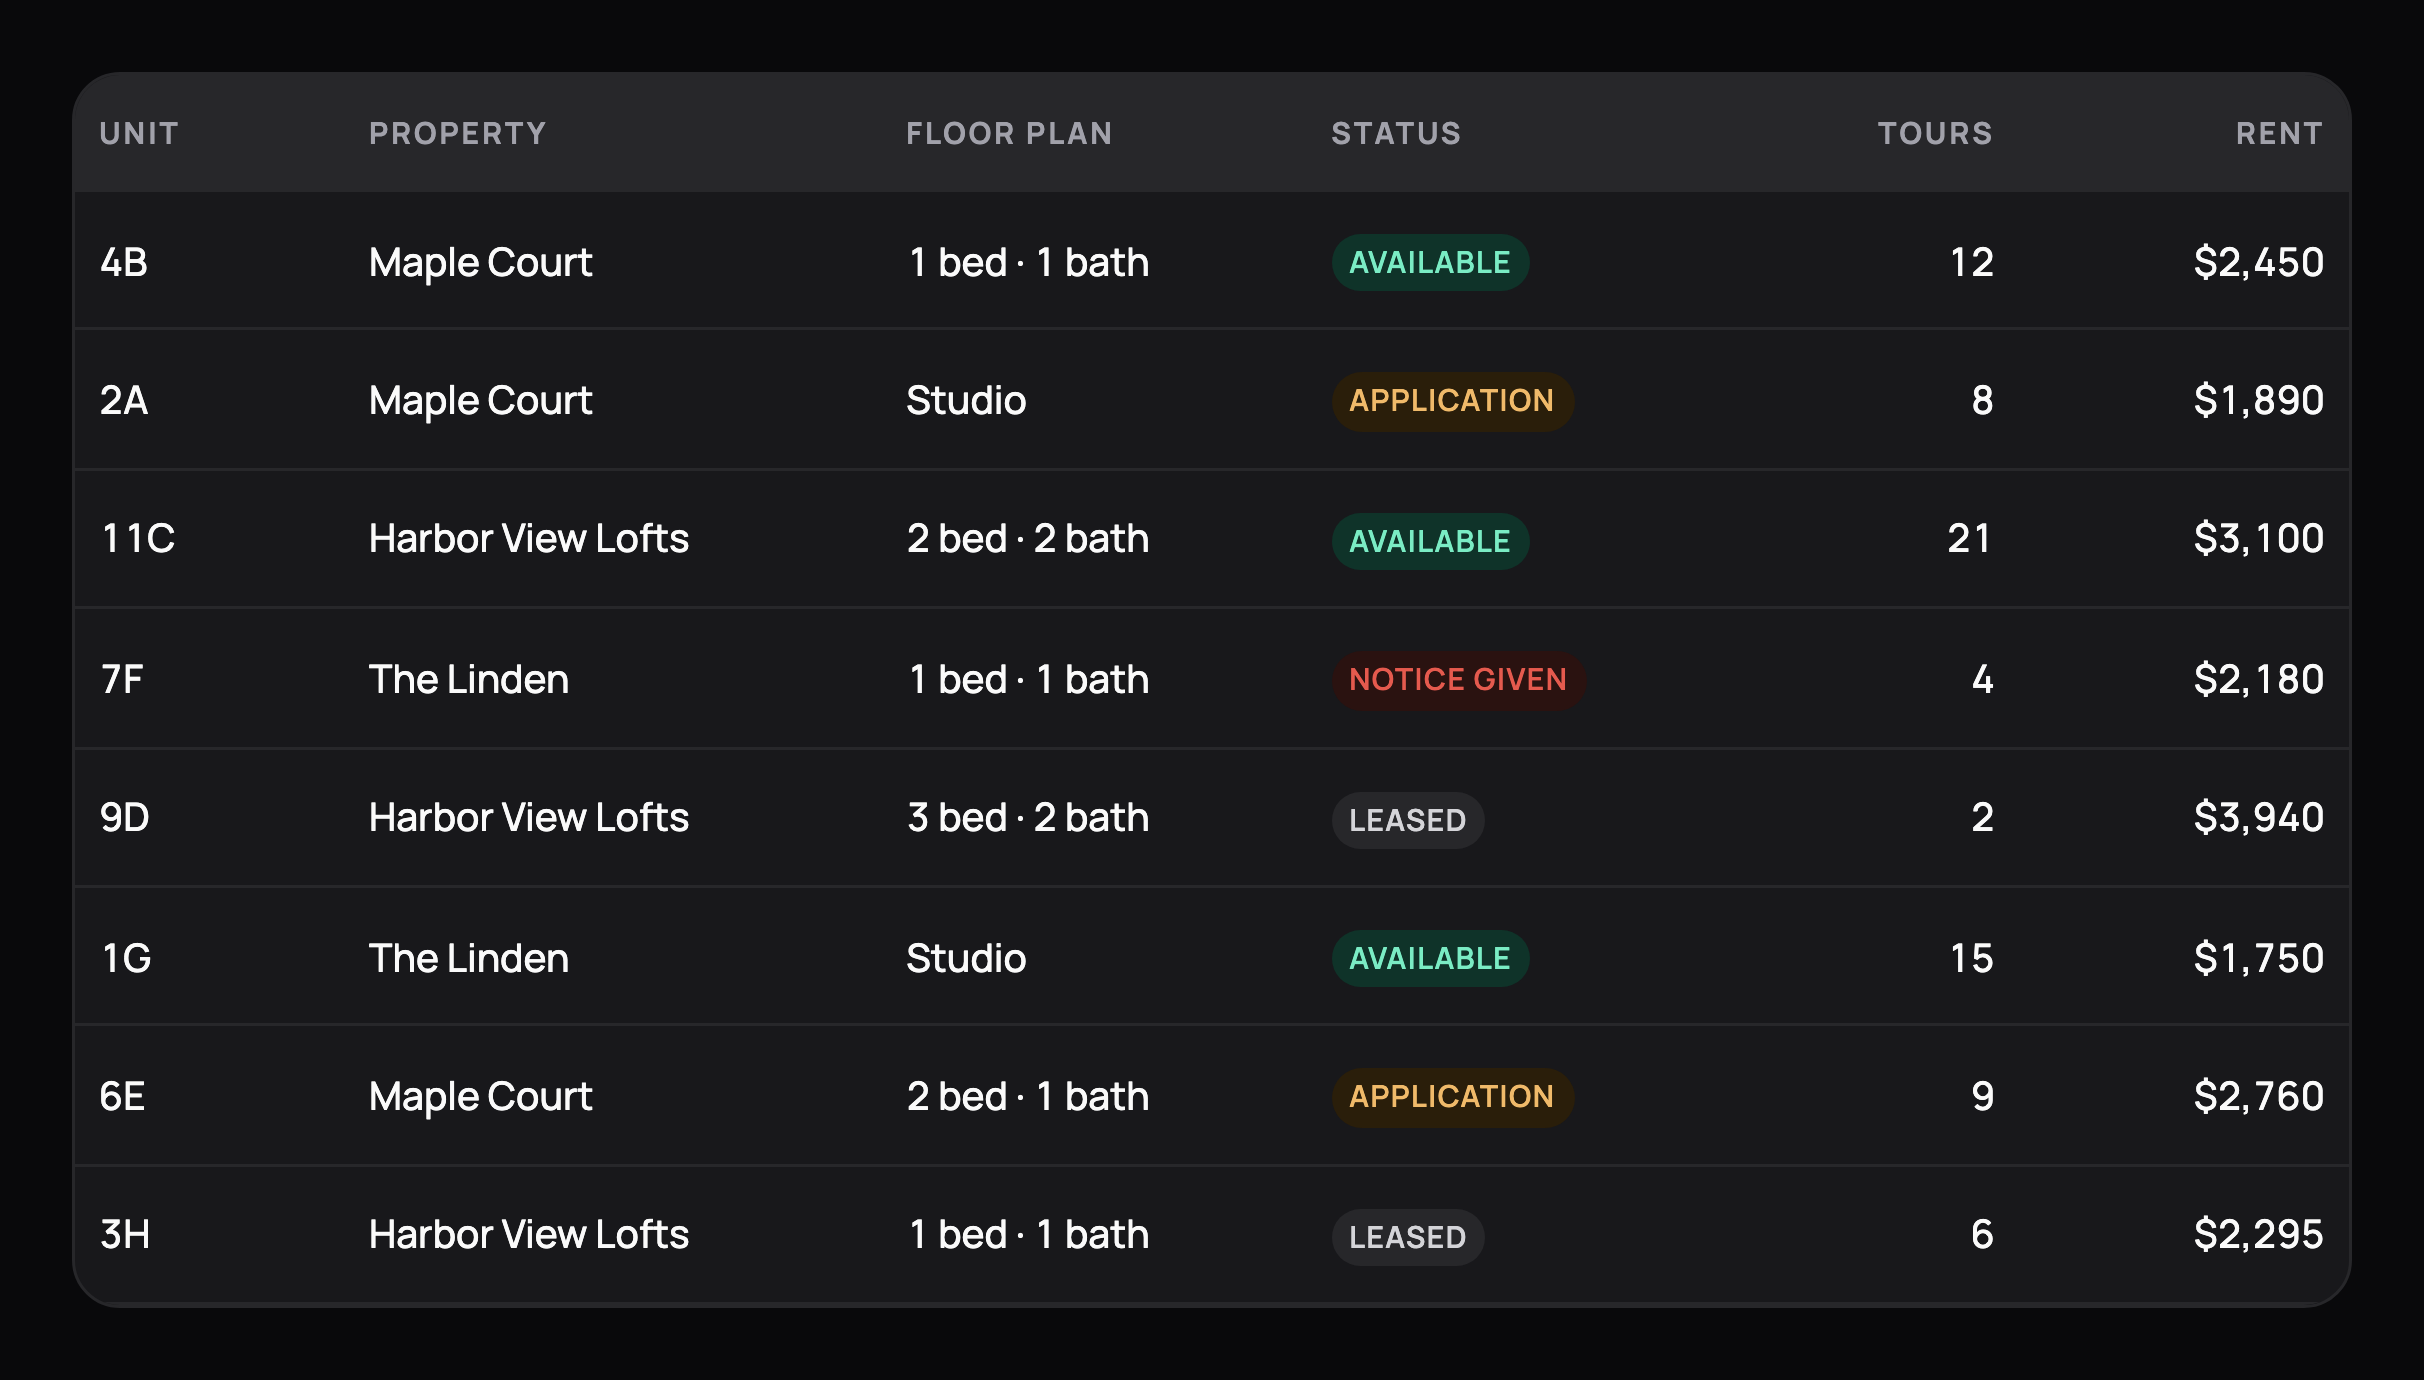The height and width of the screenshot is (1380, 2424).
Task: Click the NOTICE GIVEN status badge
Action: point(1458,679)
